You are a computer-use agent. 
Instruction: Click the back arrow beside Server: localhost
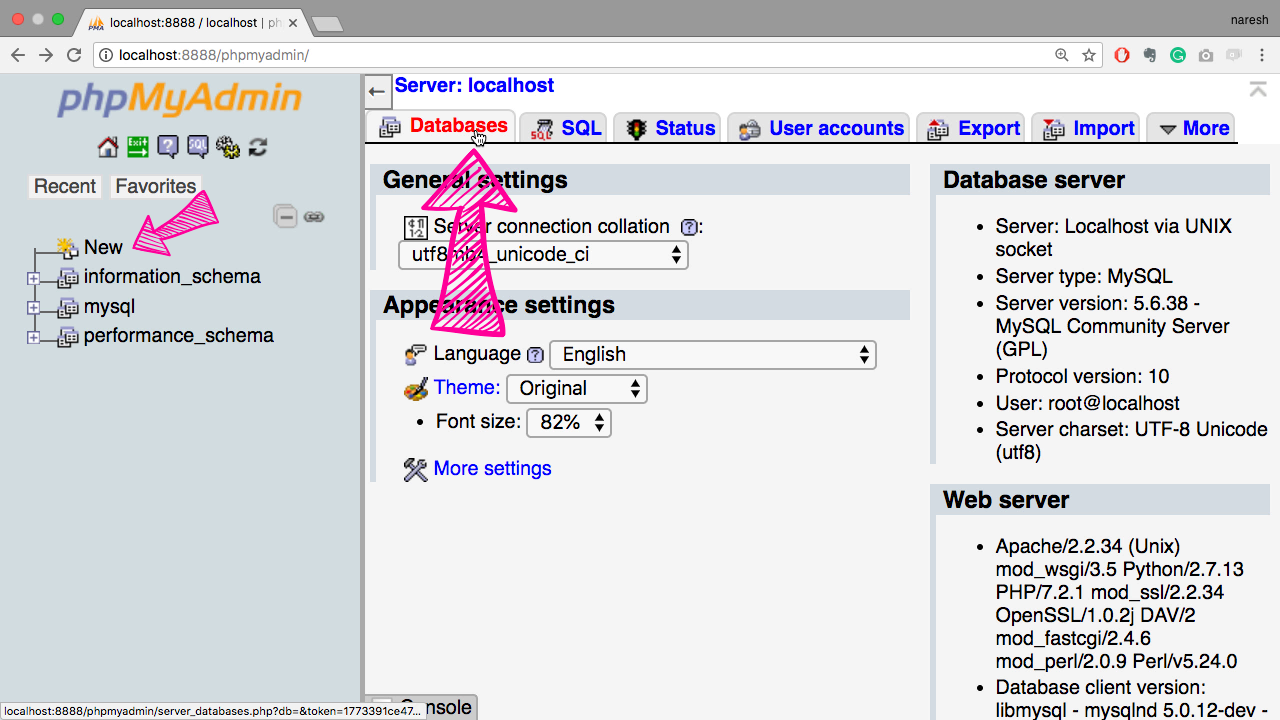(x=377, y=91)
